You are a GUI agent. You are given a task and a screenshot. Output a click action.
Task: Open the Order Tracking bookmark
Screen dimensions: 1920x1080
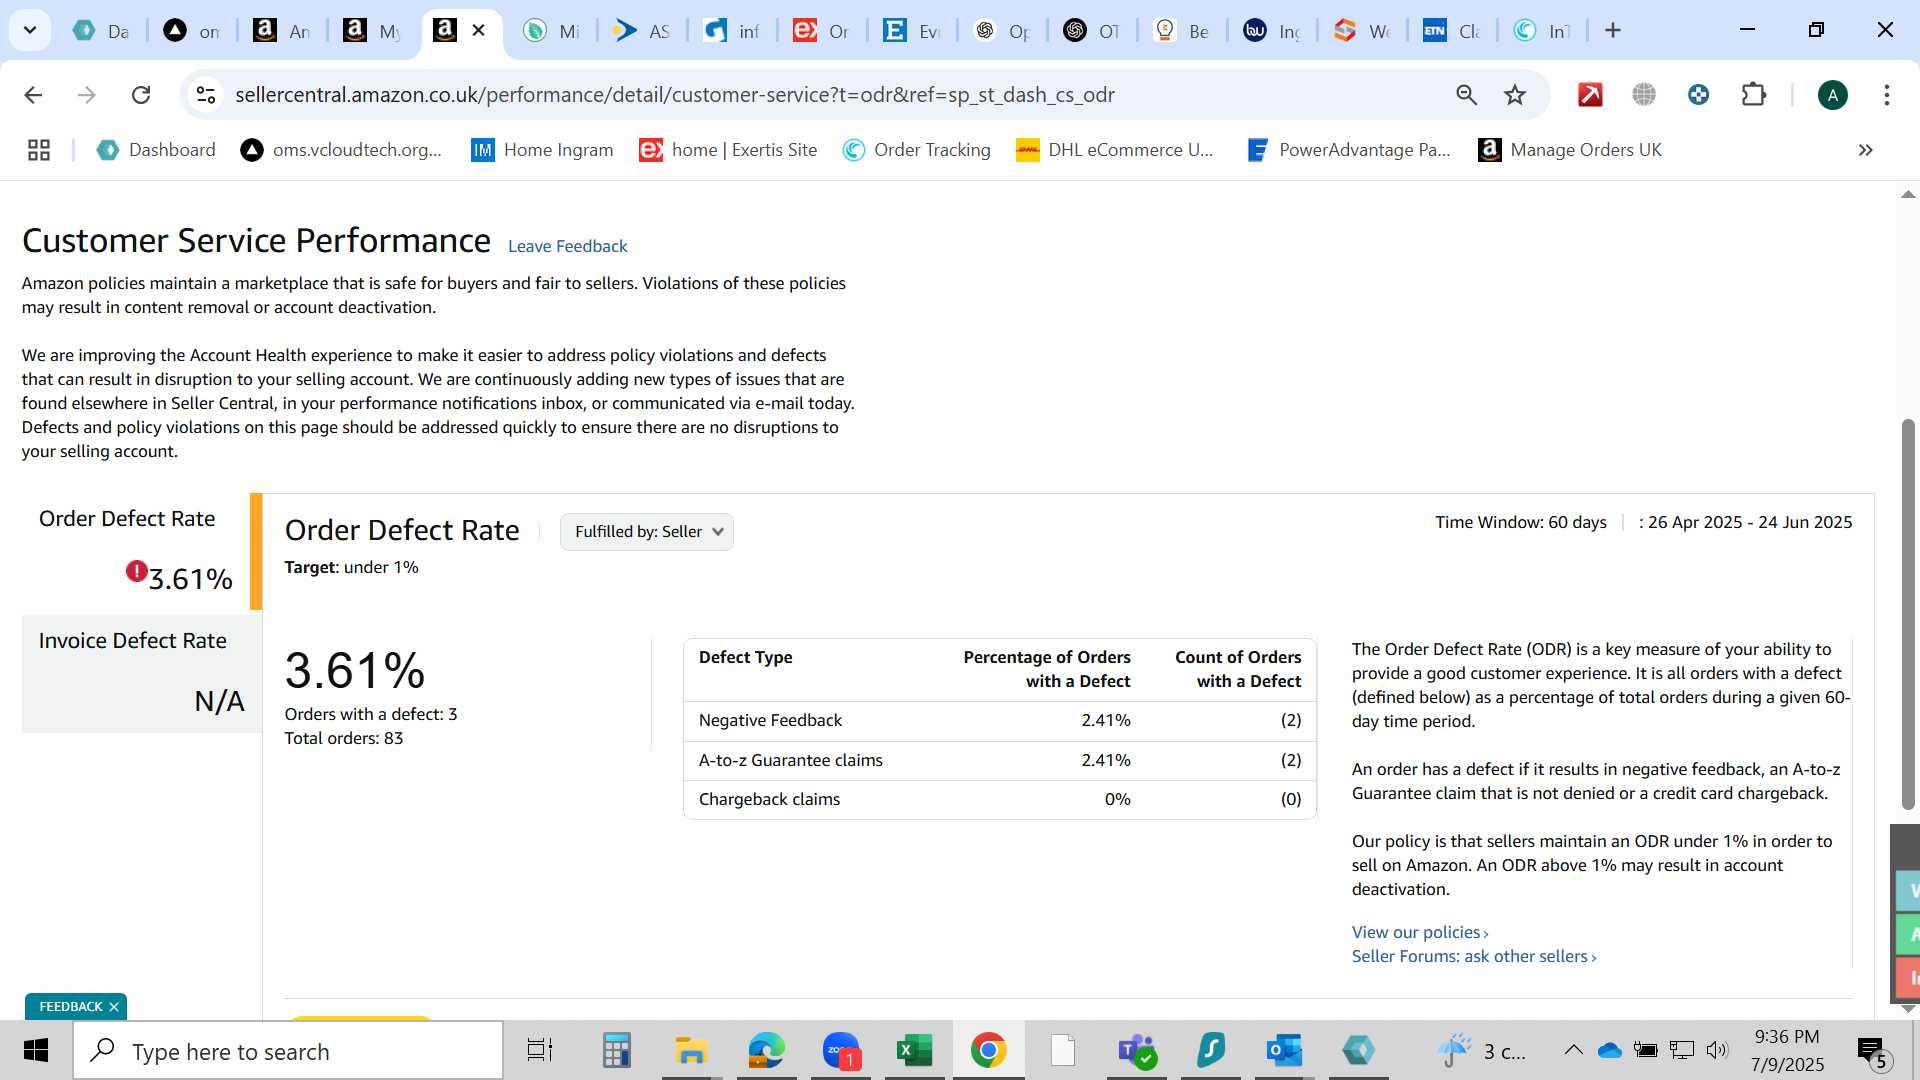(916, 150)
